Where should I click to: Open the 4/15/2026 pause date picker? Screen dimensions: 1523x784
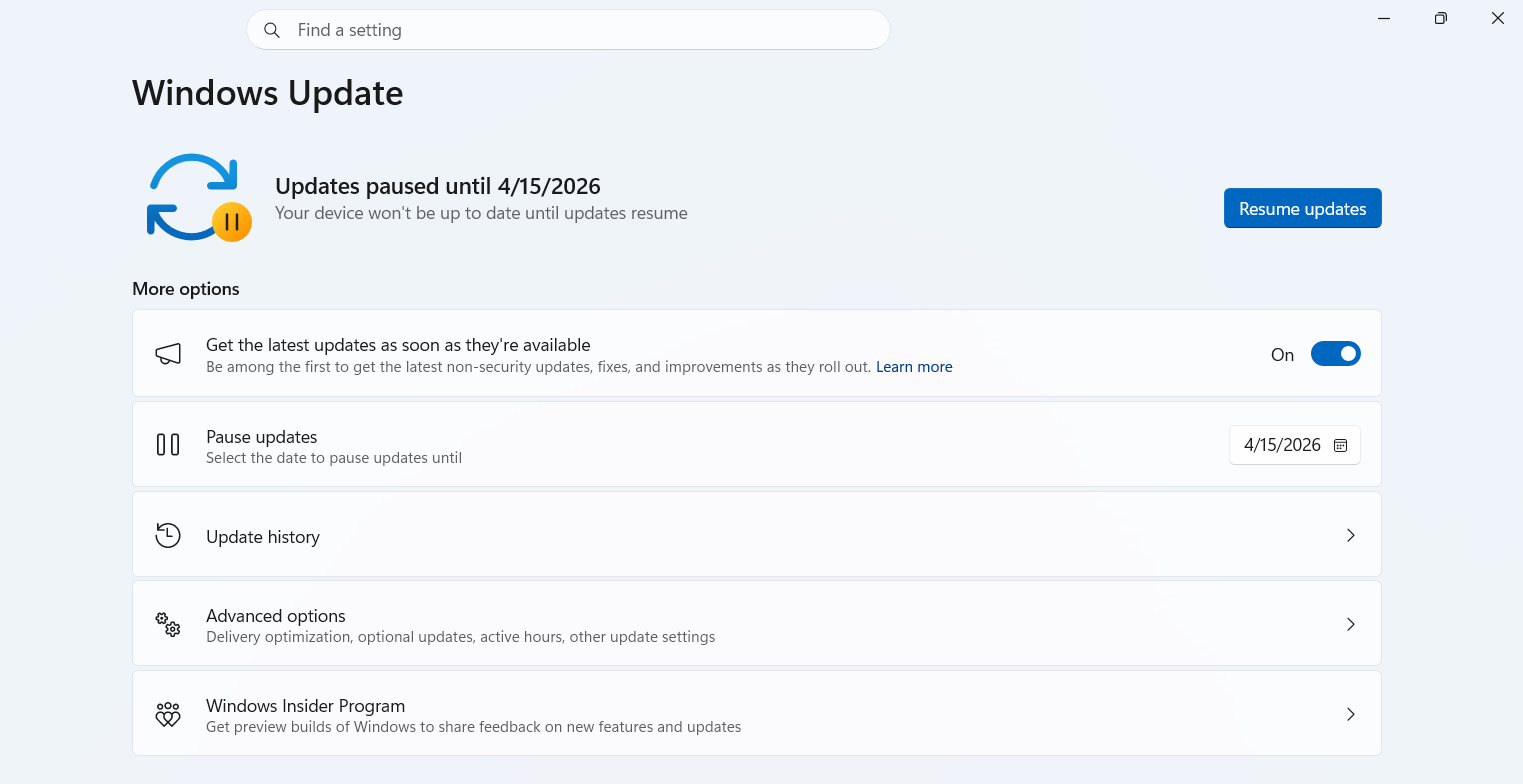click(1282, 445)
